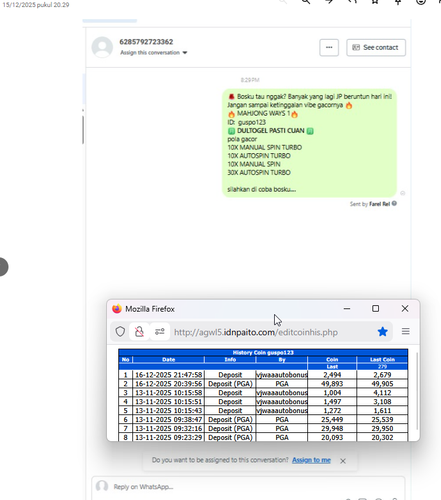The height and width of the screenshot is (500, 441).
Task: Open the three-dots more options button
Action: coord(329,47)
